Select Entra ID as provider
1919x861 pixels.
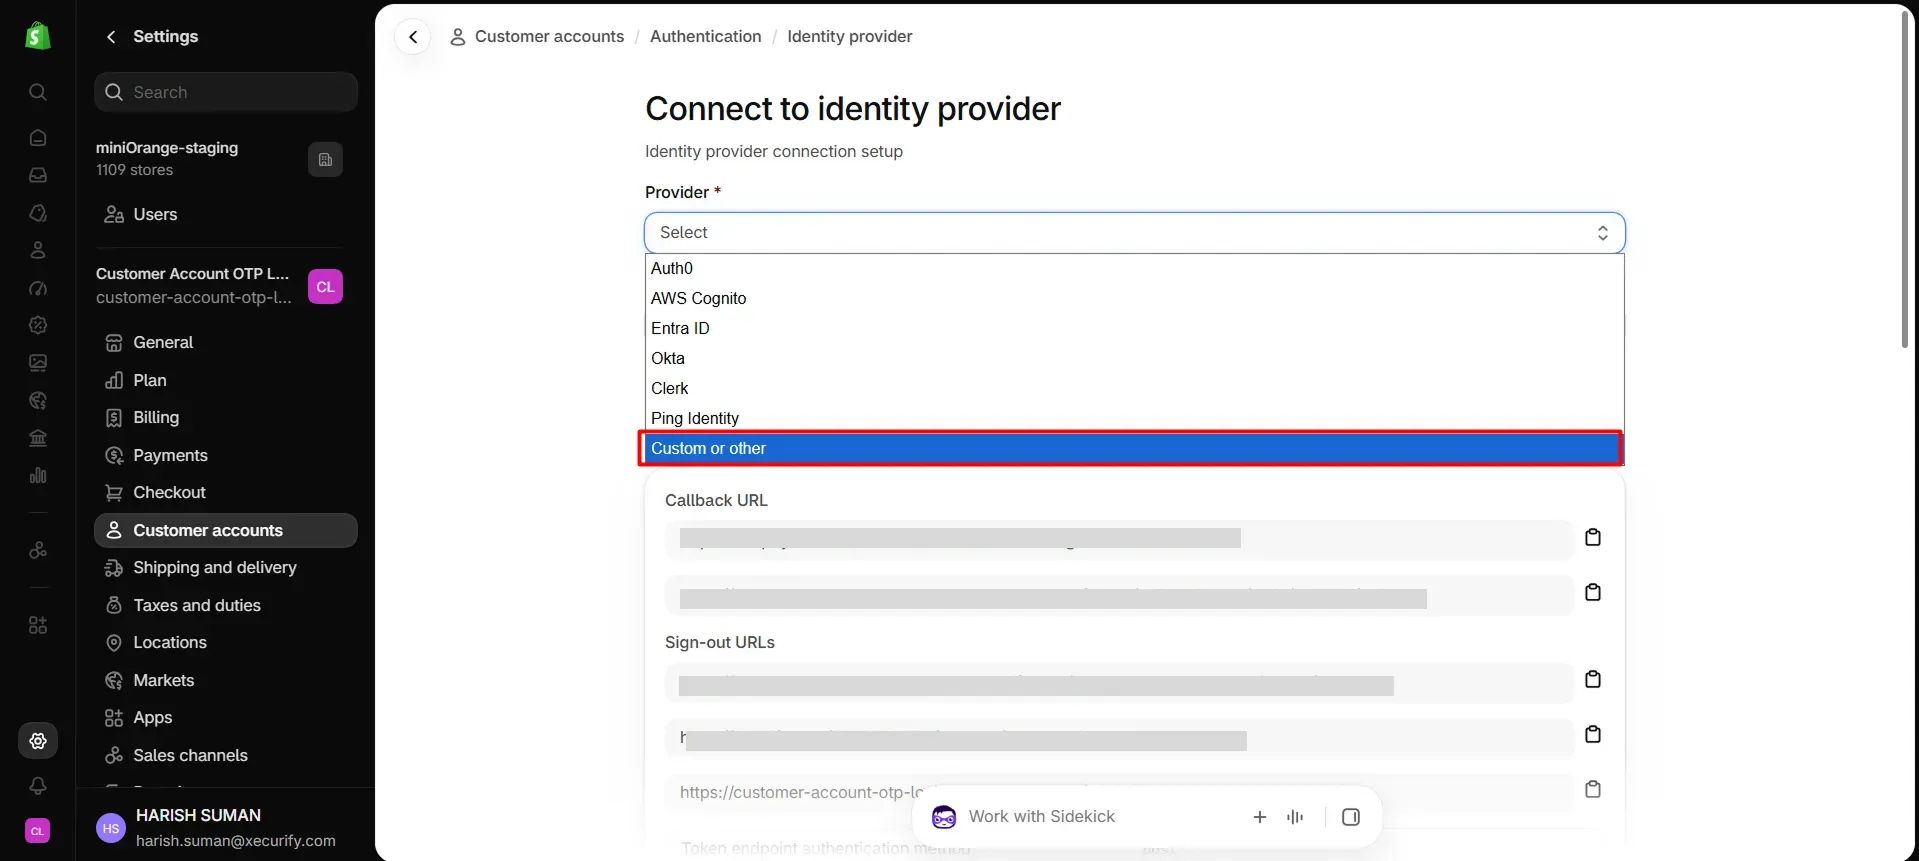(x=1134, y=328)
